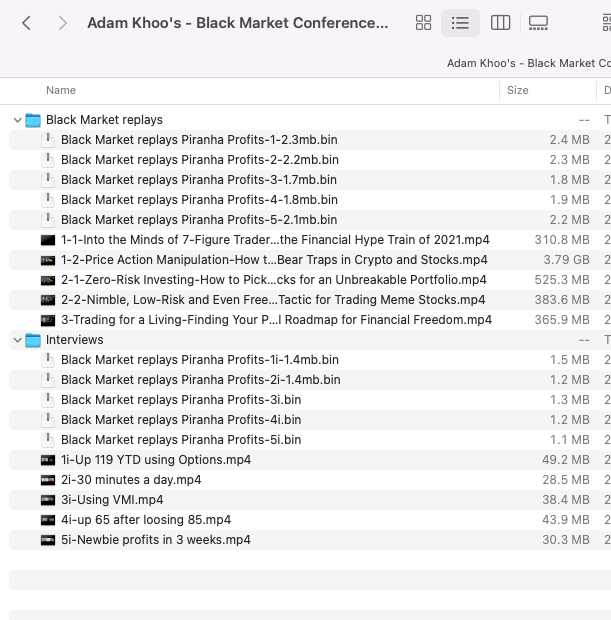Select 3-Trading for a Living mp4 file
This screenshot has height=620, width=611.
[x=310, y=320]
